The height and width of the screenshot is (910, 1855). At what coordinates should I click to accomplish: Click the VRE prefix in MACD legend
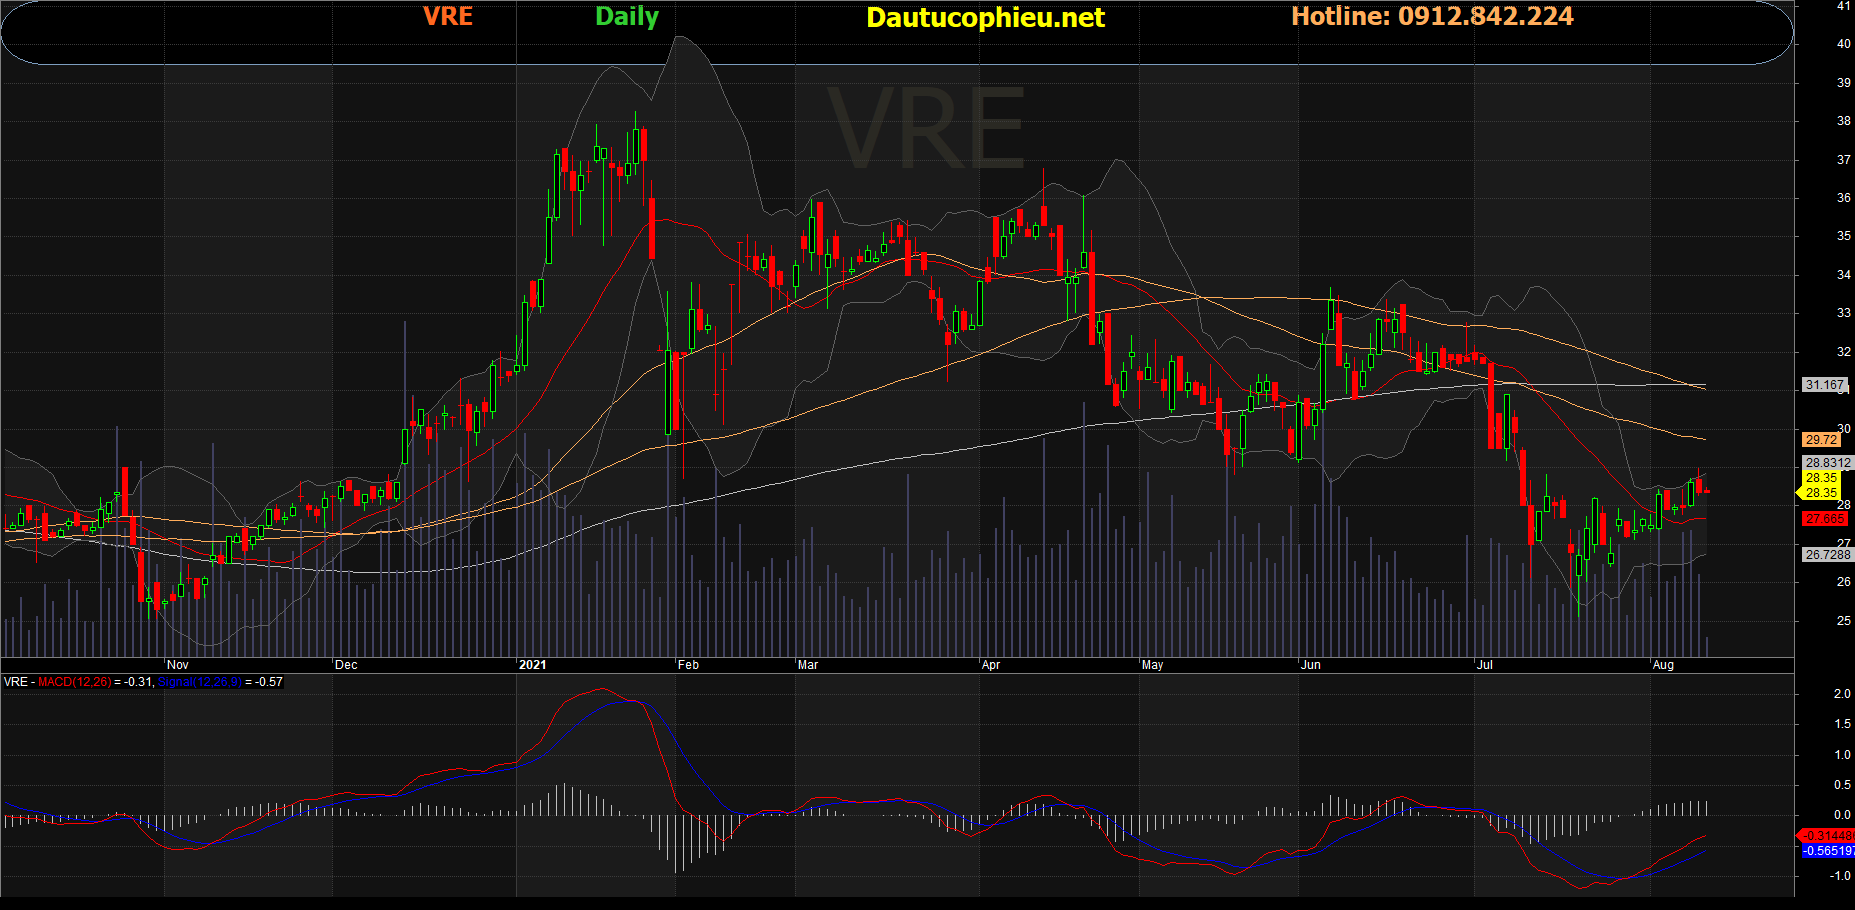16,682
